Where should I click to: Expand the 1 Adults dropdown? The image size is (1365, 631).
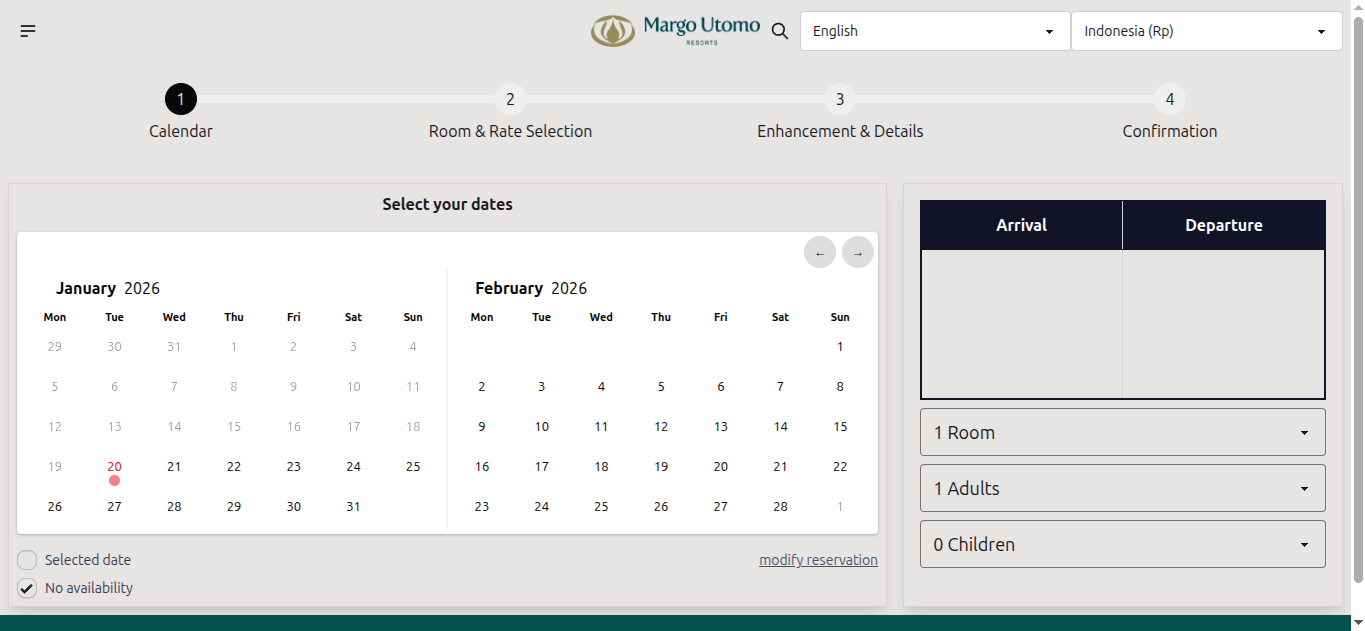[1122, 489]
